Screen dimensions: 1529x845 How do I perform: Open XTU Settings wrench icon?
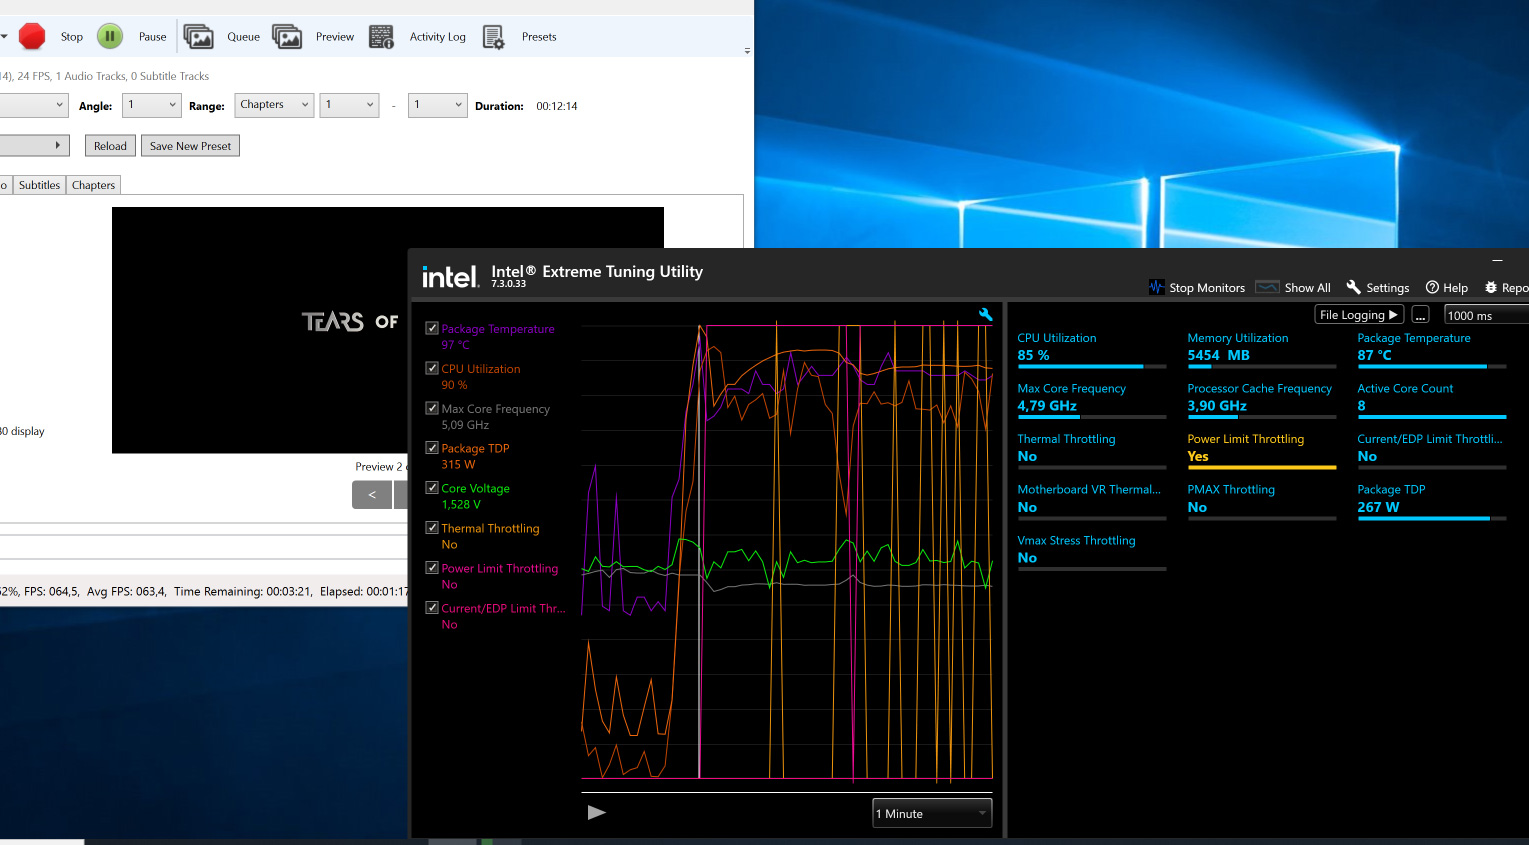(1354, 287)
